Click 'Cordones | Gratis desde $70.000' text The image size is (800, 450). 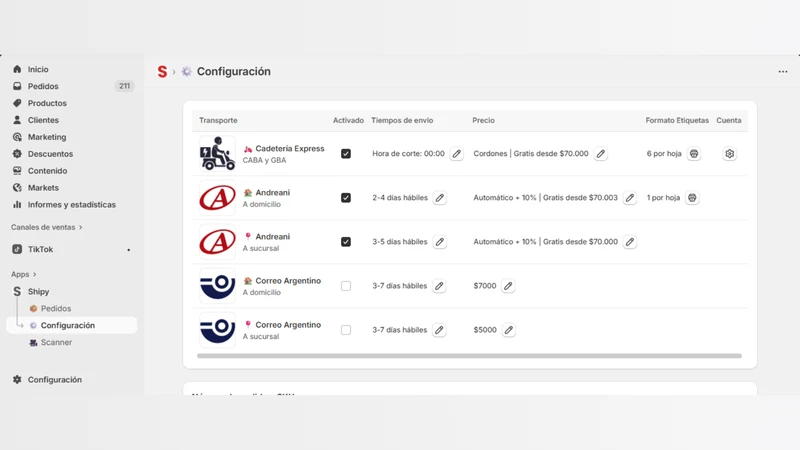click(x=531, y=154)
